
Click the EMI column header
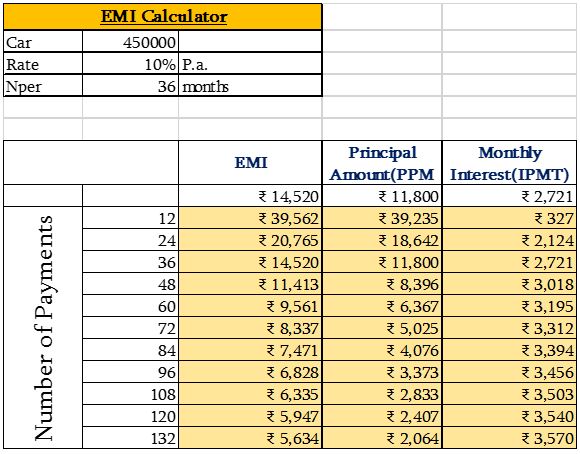[250, 162]
